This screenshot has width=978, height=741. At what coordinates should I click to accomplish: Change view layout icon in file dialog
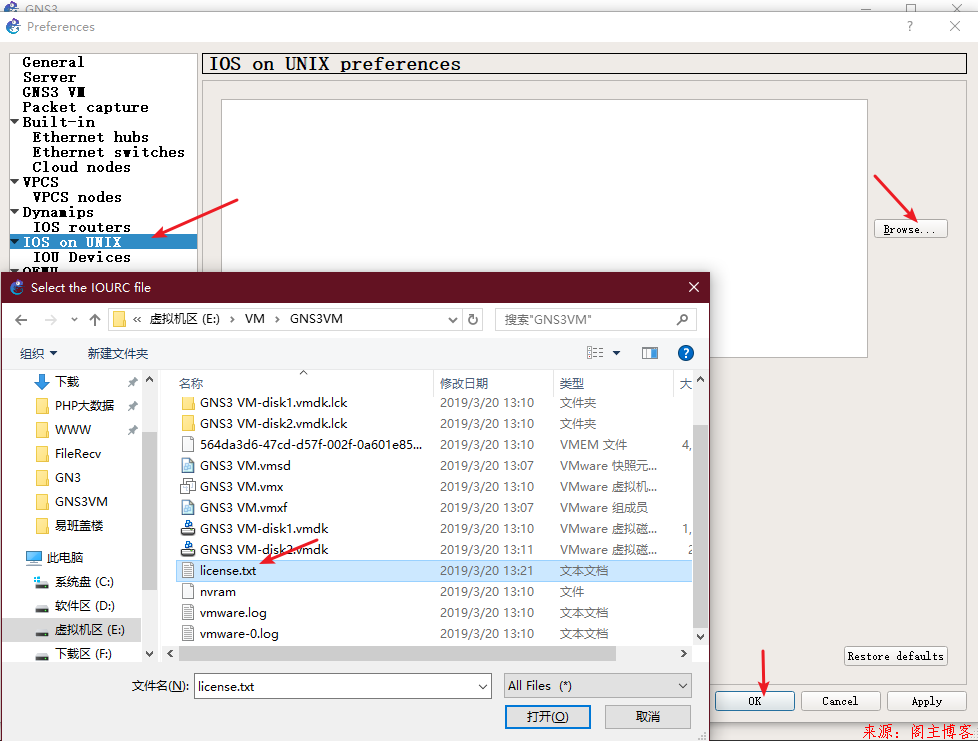[x=595, y=353]
